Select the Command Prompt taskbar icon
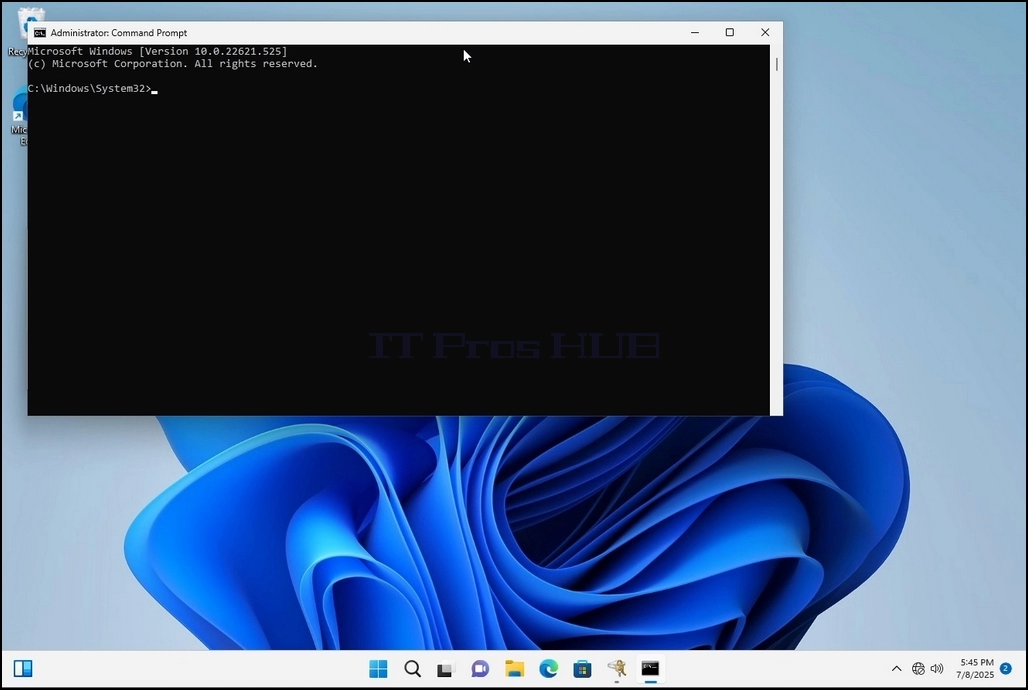Image resolution: width=1028 pixels, height=690 pixels. pos(650,669)
